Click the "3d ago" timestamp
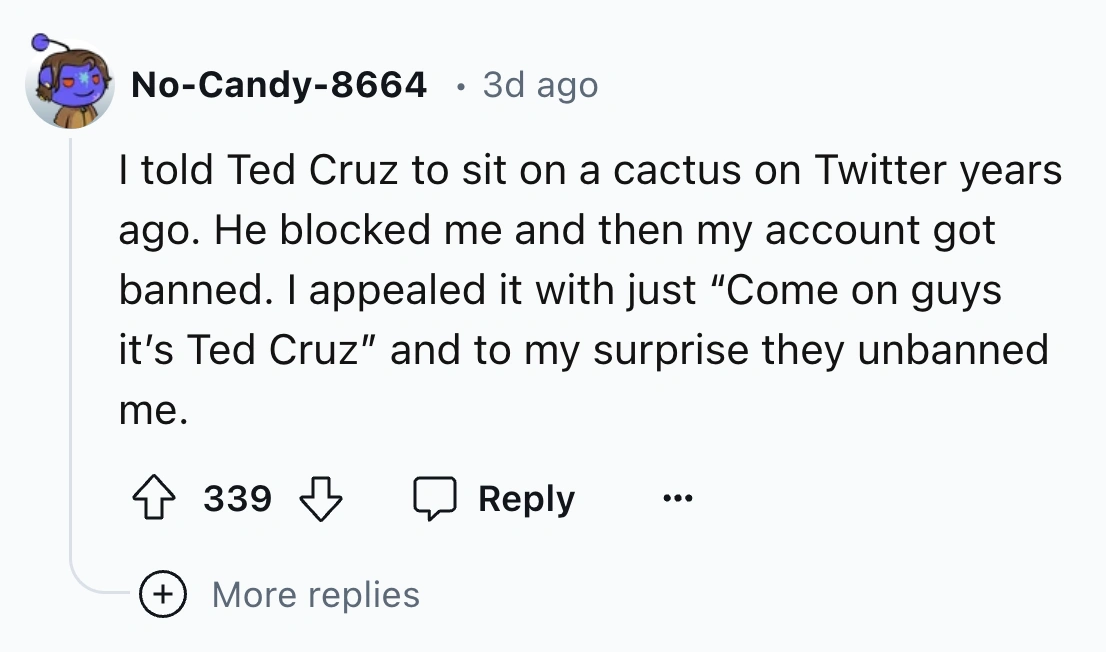The image size is (1106, 652). click(x=540, y=86)
